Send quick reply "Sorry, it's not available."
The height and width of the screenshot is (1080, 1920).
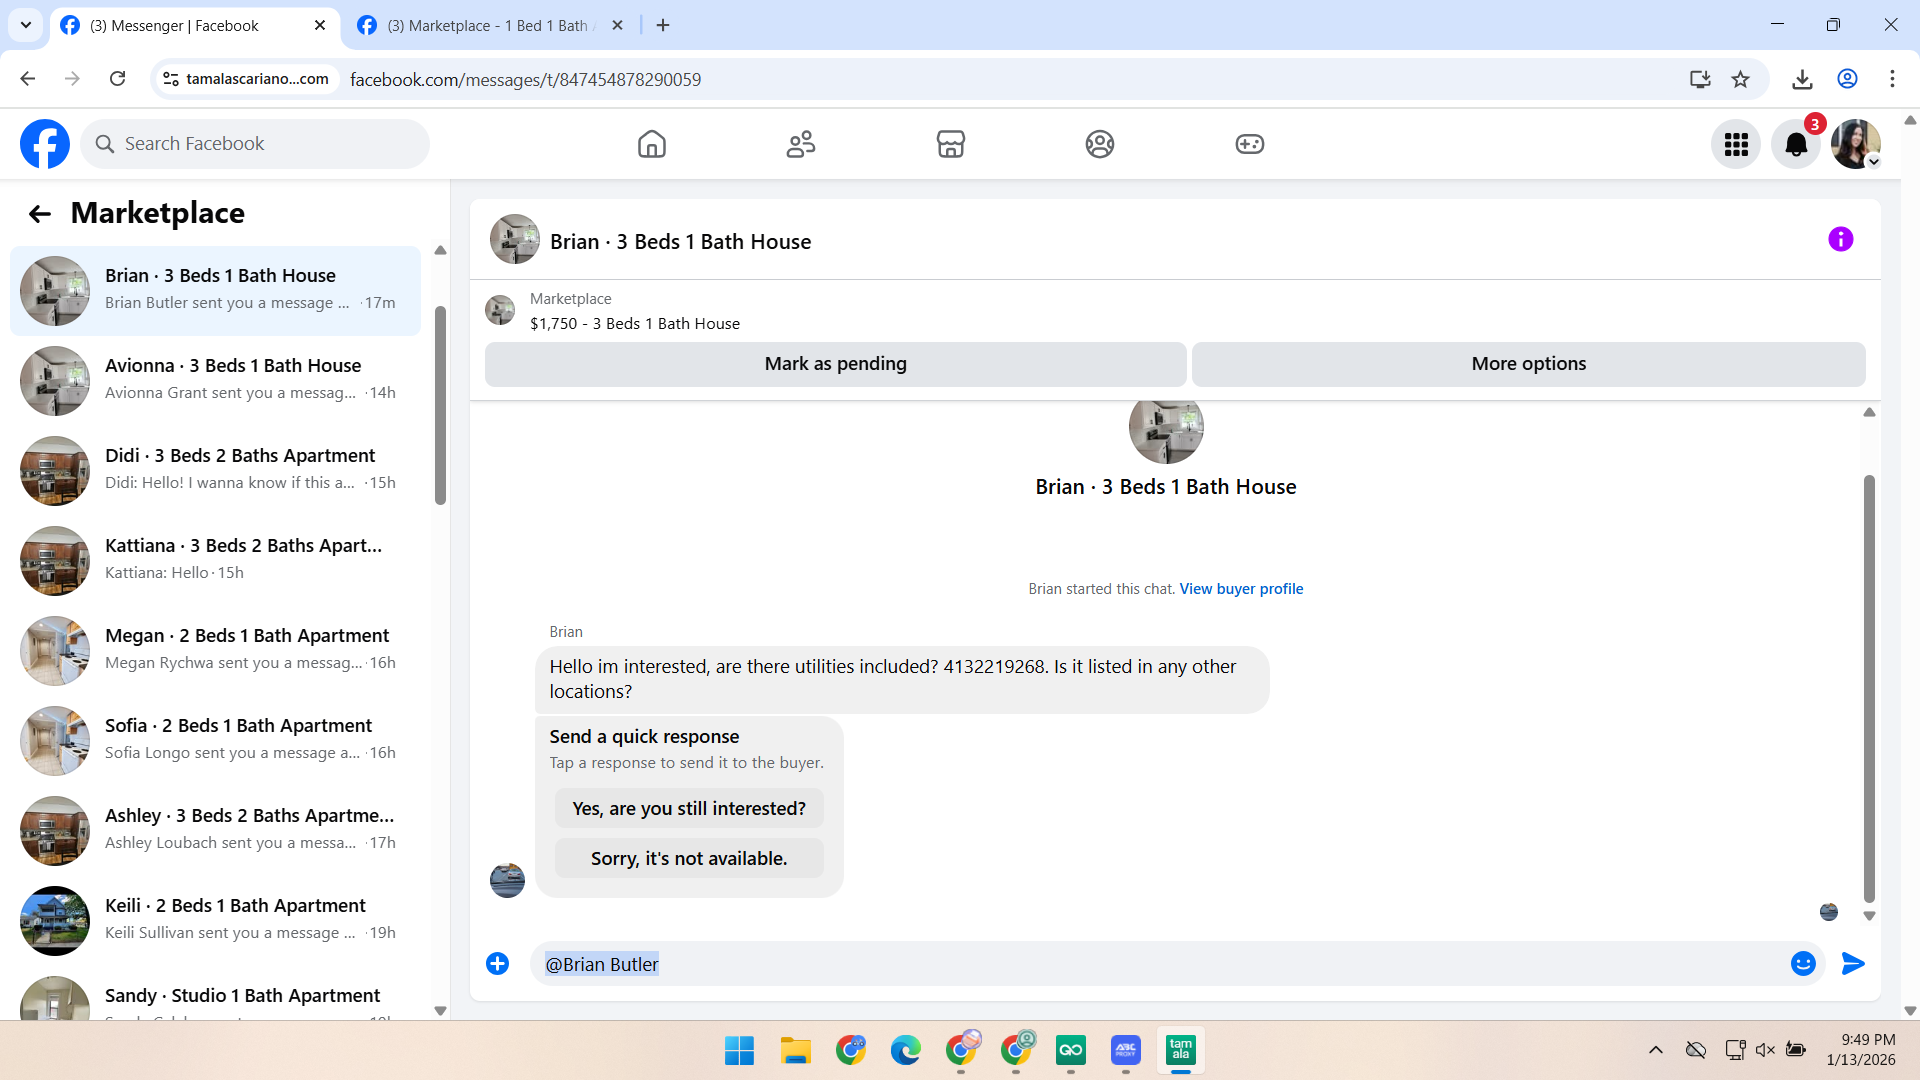coord(689,859)
